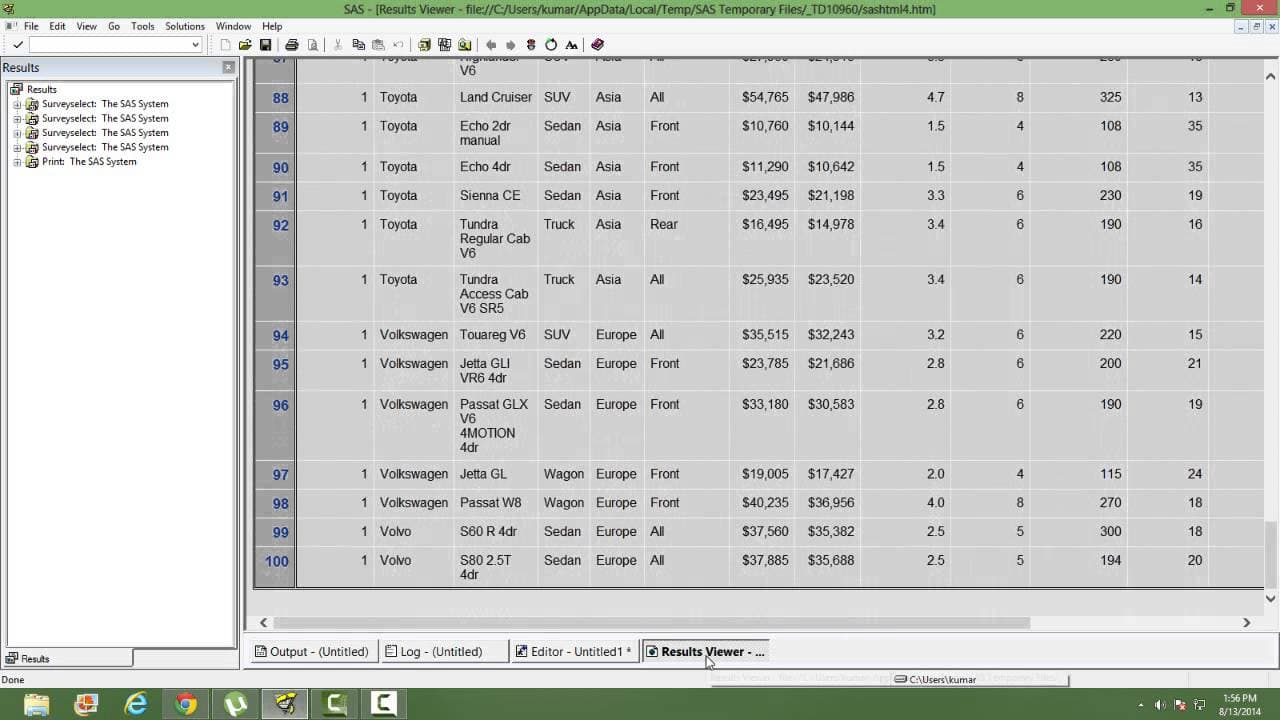The image size is (1280, 720).
Task: Open the View menu
Action: [87, 26]
